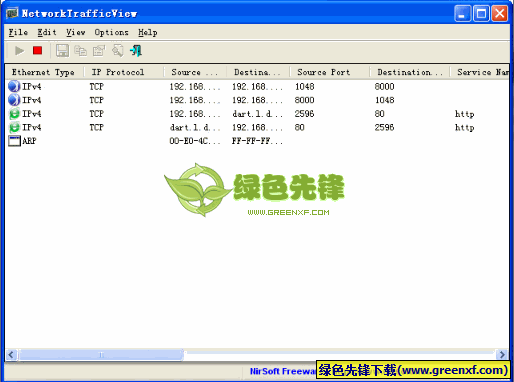Click the Save floppy disk toolbar icon
The image size is (514, 382).
coord(62,51)
